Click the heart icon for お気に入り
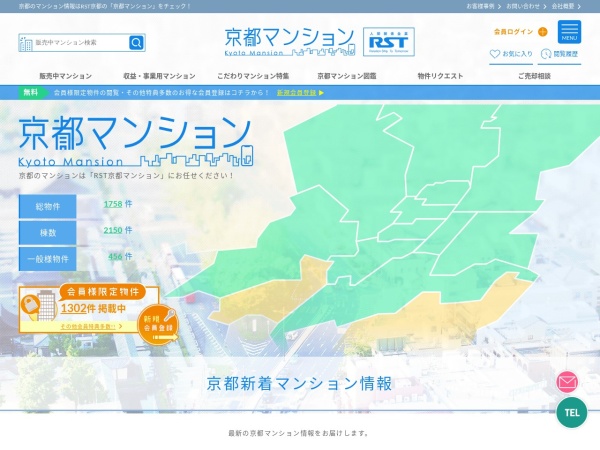 494,54
